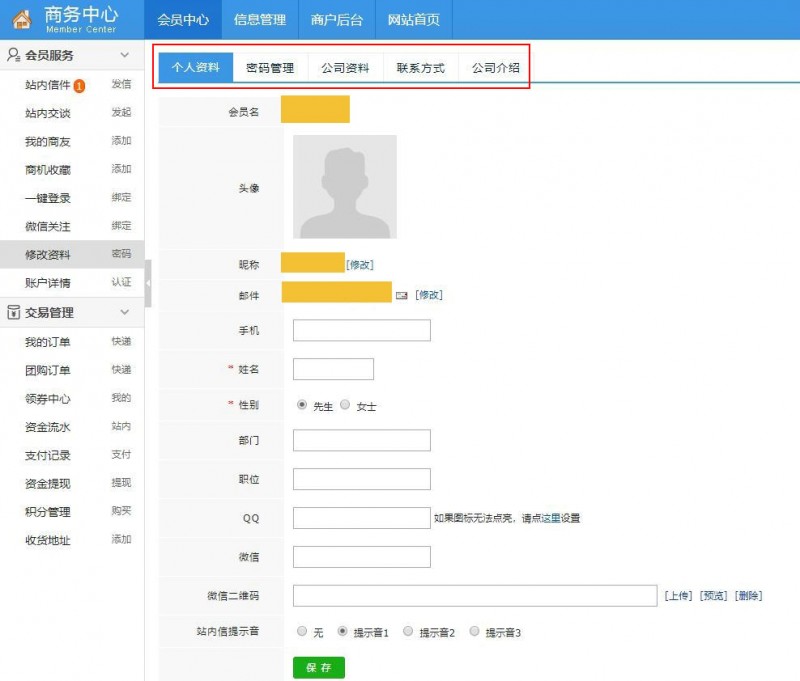
Task: Open 资金提现 in the sidebar
Action: point(47,484)
